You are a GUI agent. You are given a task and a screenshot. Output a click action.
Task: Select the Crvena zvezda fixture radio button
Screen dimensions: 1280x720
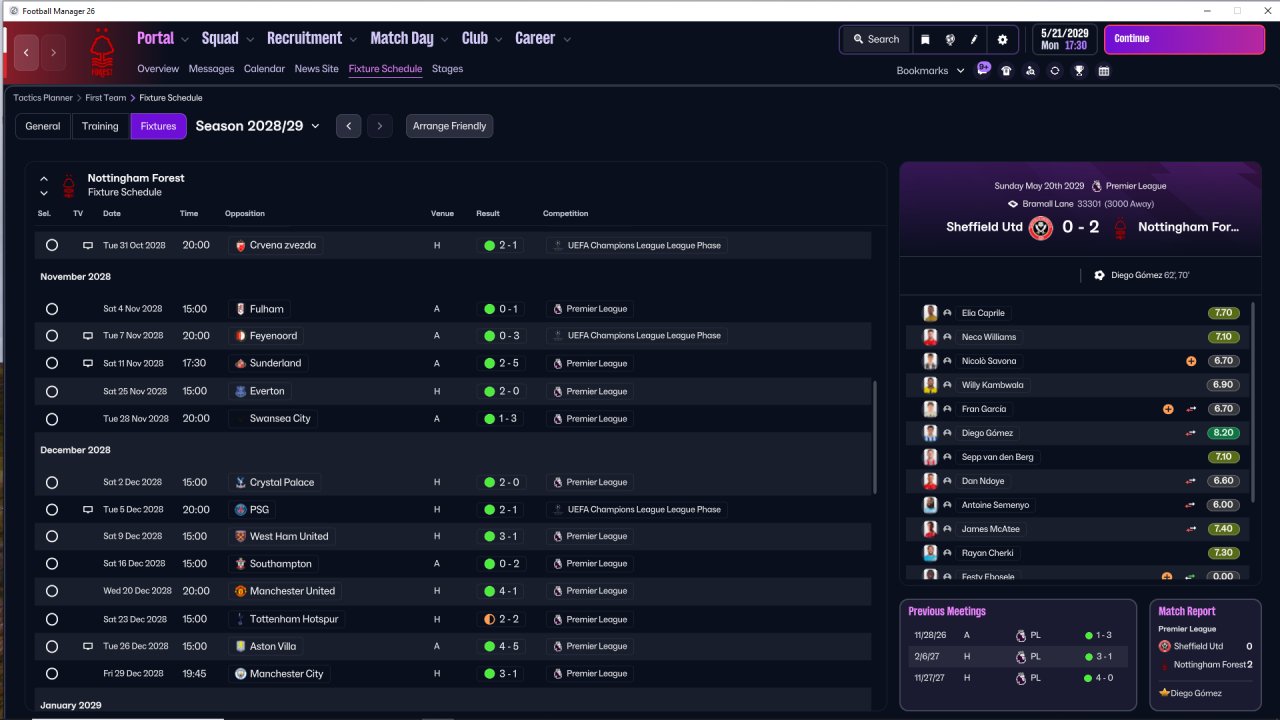[x=52, y=245]
